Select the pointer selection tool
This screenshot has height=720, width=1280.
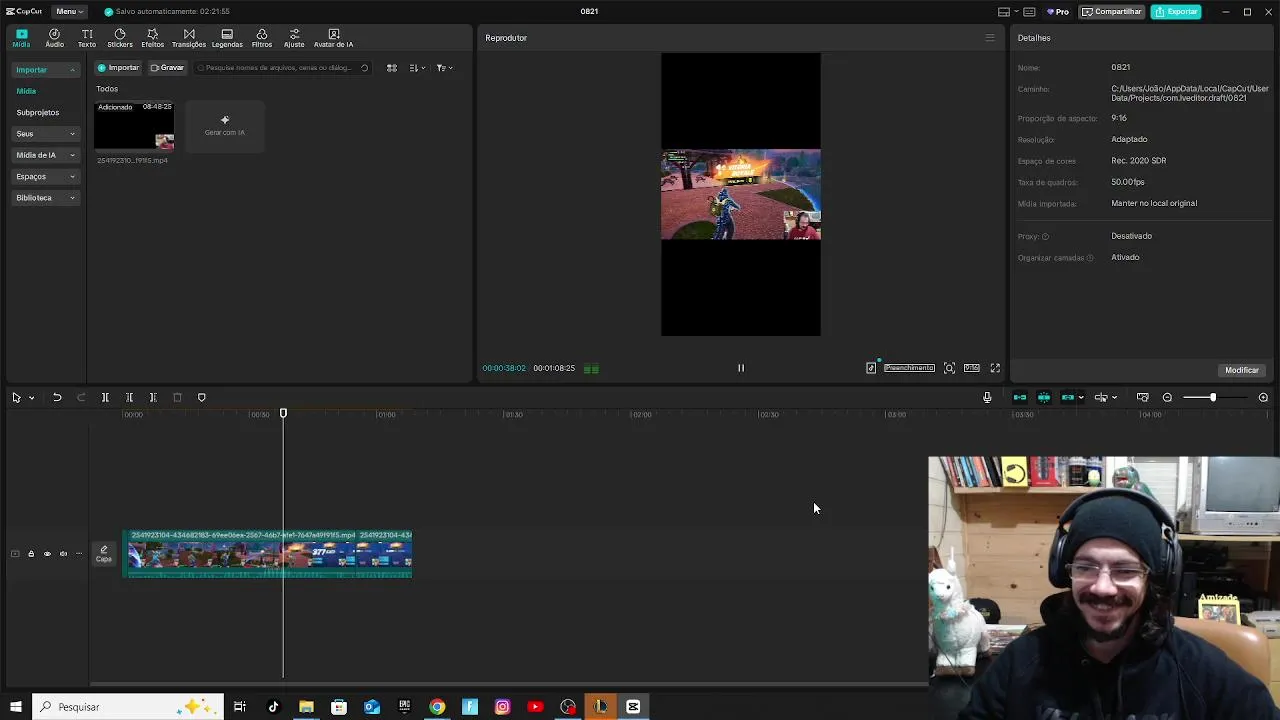16,398
